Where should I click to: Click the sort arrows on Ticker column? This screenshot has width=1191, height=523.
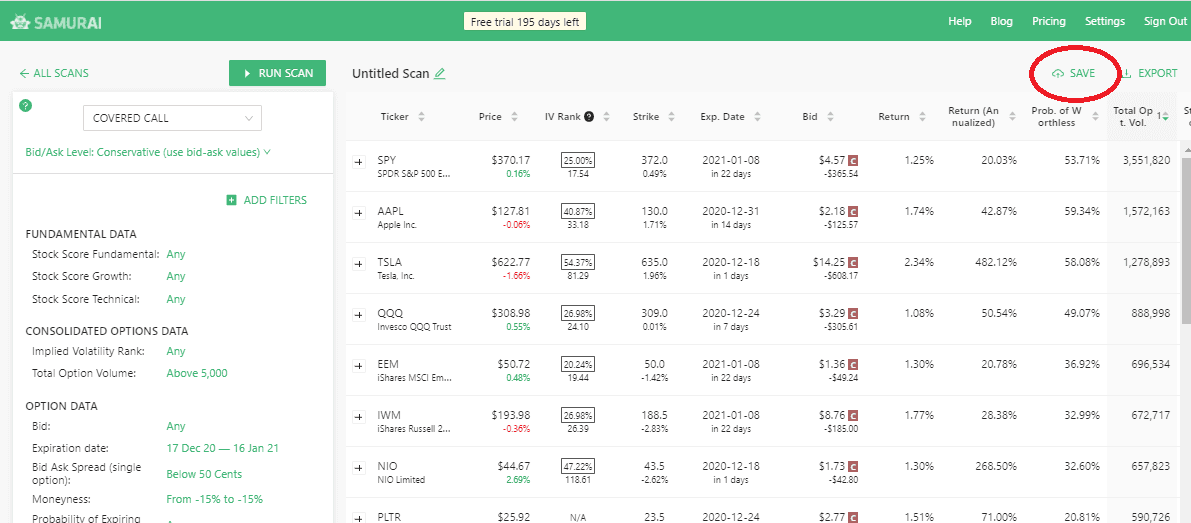(x=421, y=117)
